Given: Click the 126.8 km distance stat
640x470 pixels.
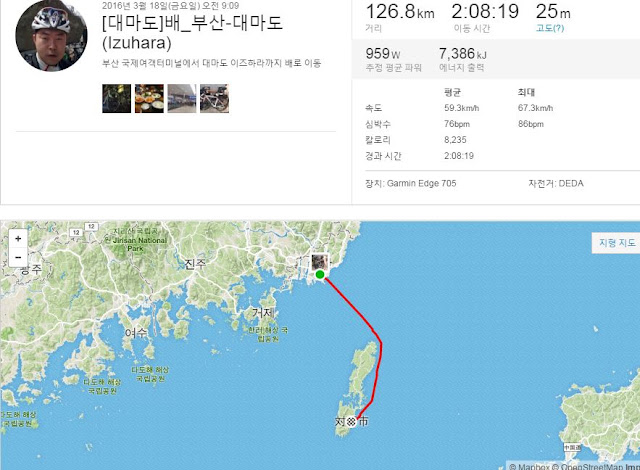Looking at the screenshot, I should click(400, 11).
